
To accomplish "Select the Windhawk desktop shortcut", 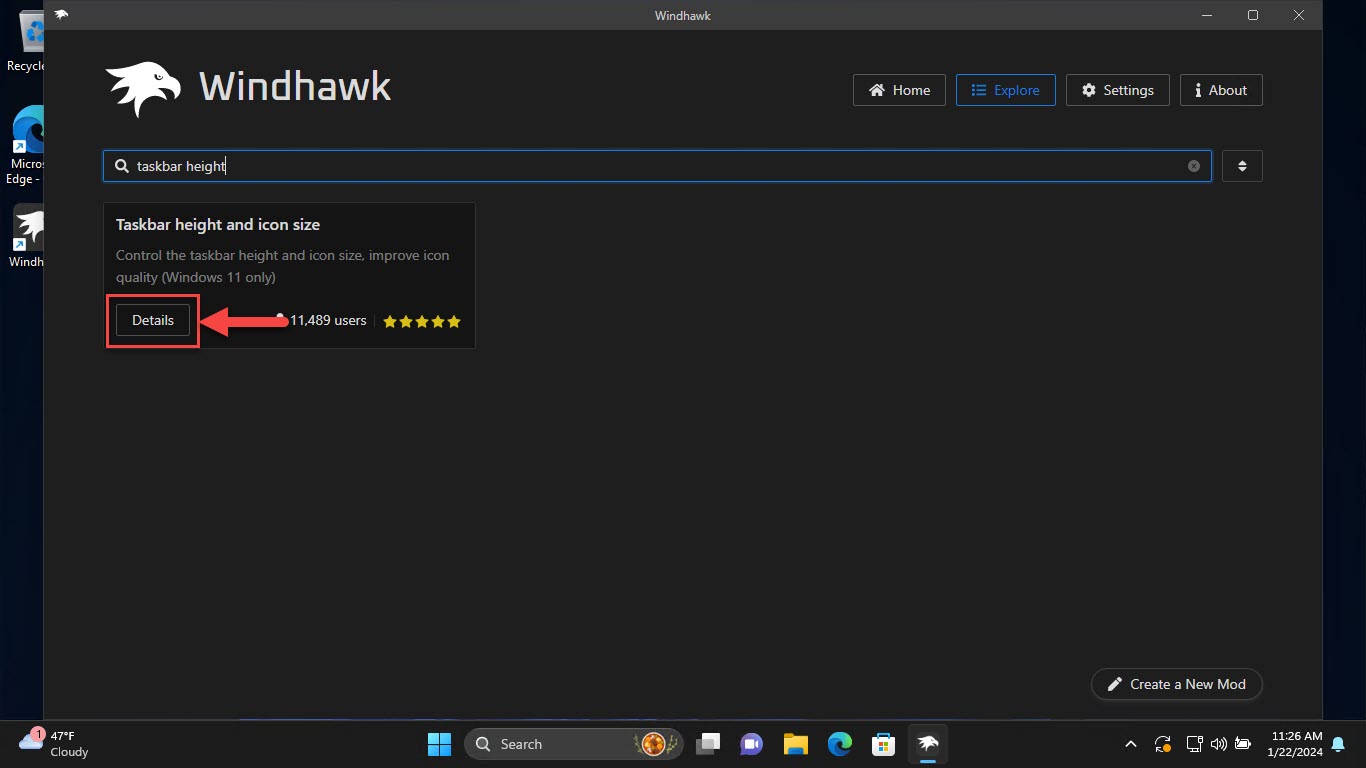I will coord(24,238).
